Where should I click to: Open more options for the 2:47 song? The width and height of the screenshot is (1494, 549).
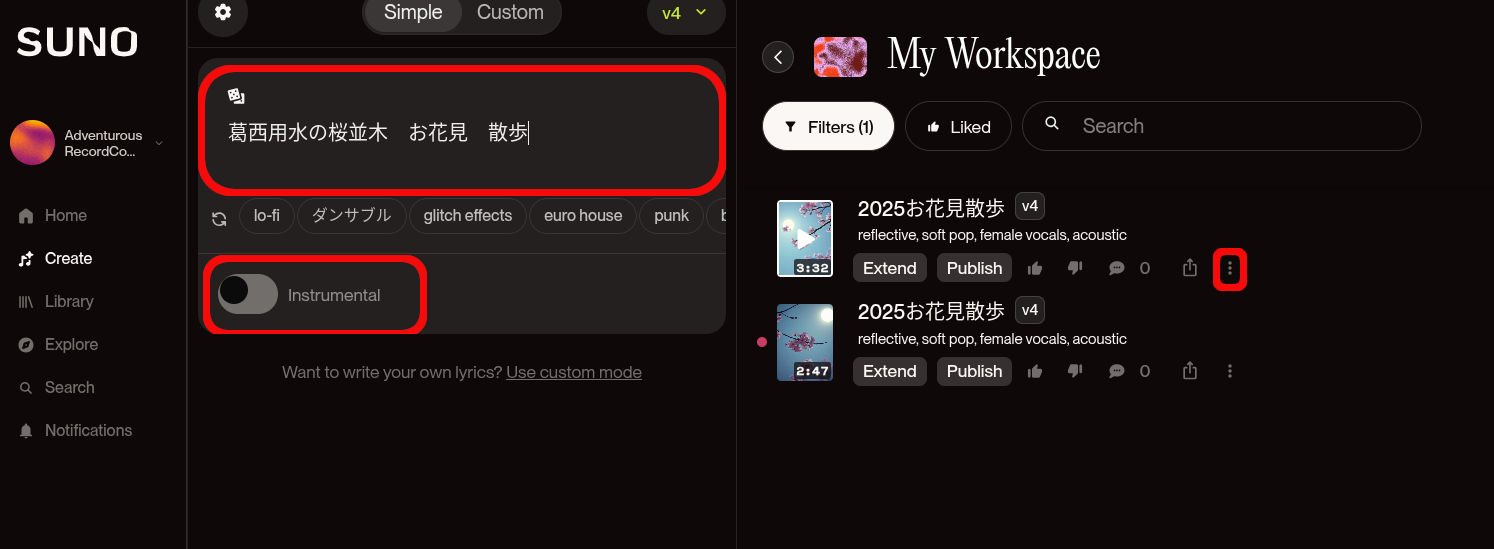(1230, 371)
